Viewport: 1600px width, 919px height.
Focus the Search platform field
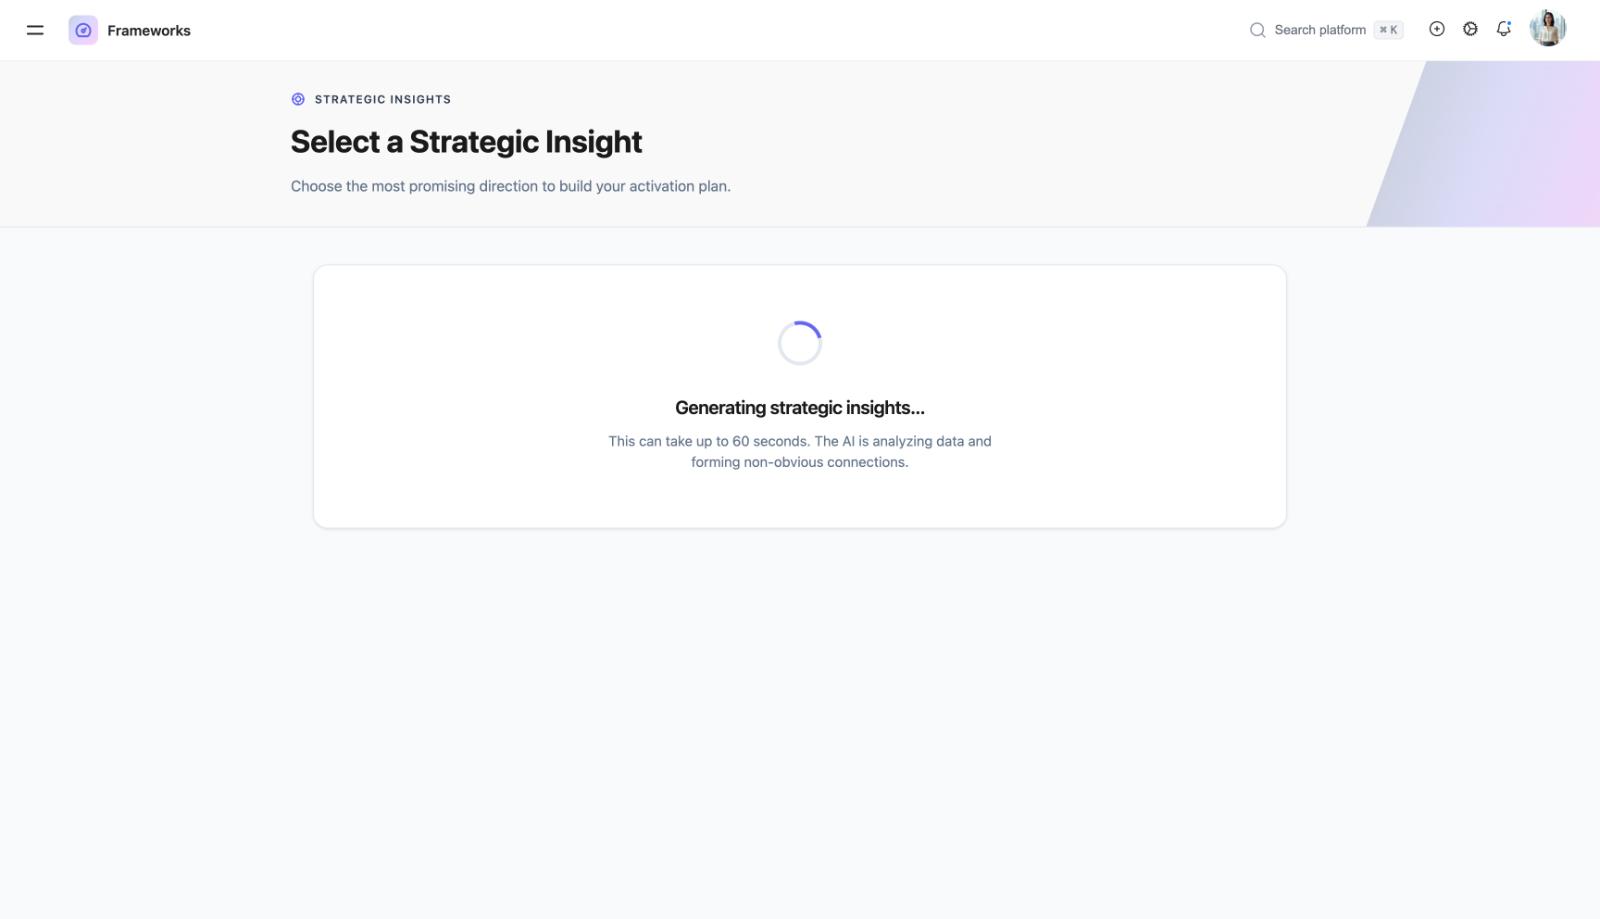click(1319, 30)
